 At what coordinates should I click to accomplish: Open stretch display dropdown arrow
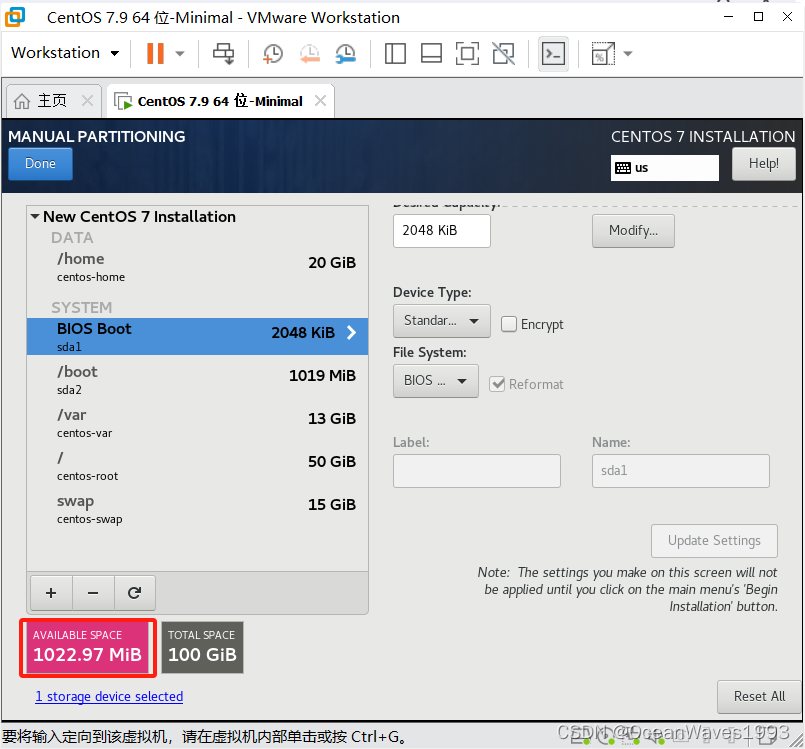click(x=628, y=53)
